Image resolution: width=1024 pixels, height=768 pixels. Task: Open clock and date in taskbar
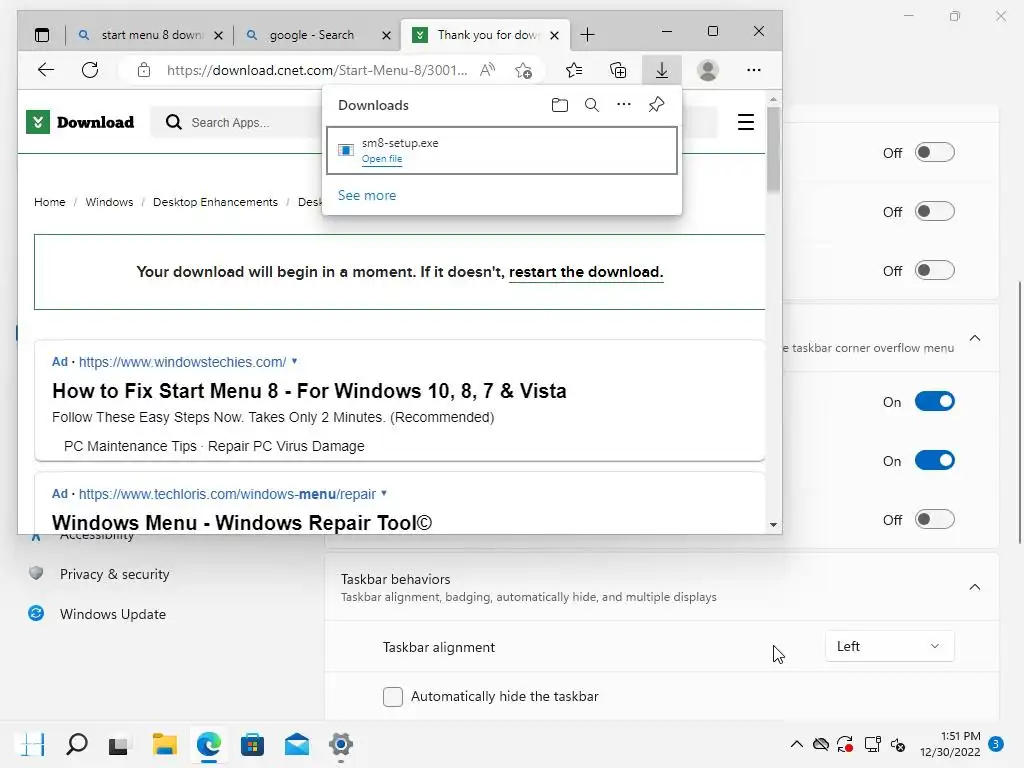[950, 744]
